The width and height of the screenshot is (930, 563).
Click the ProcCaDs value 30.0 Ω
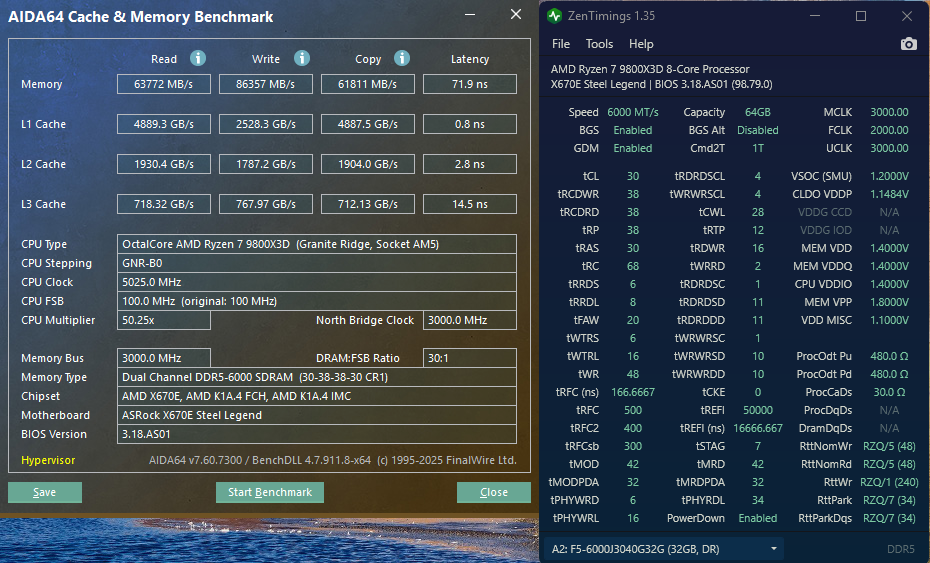point(889,392)
